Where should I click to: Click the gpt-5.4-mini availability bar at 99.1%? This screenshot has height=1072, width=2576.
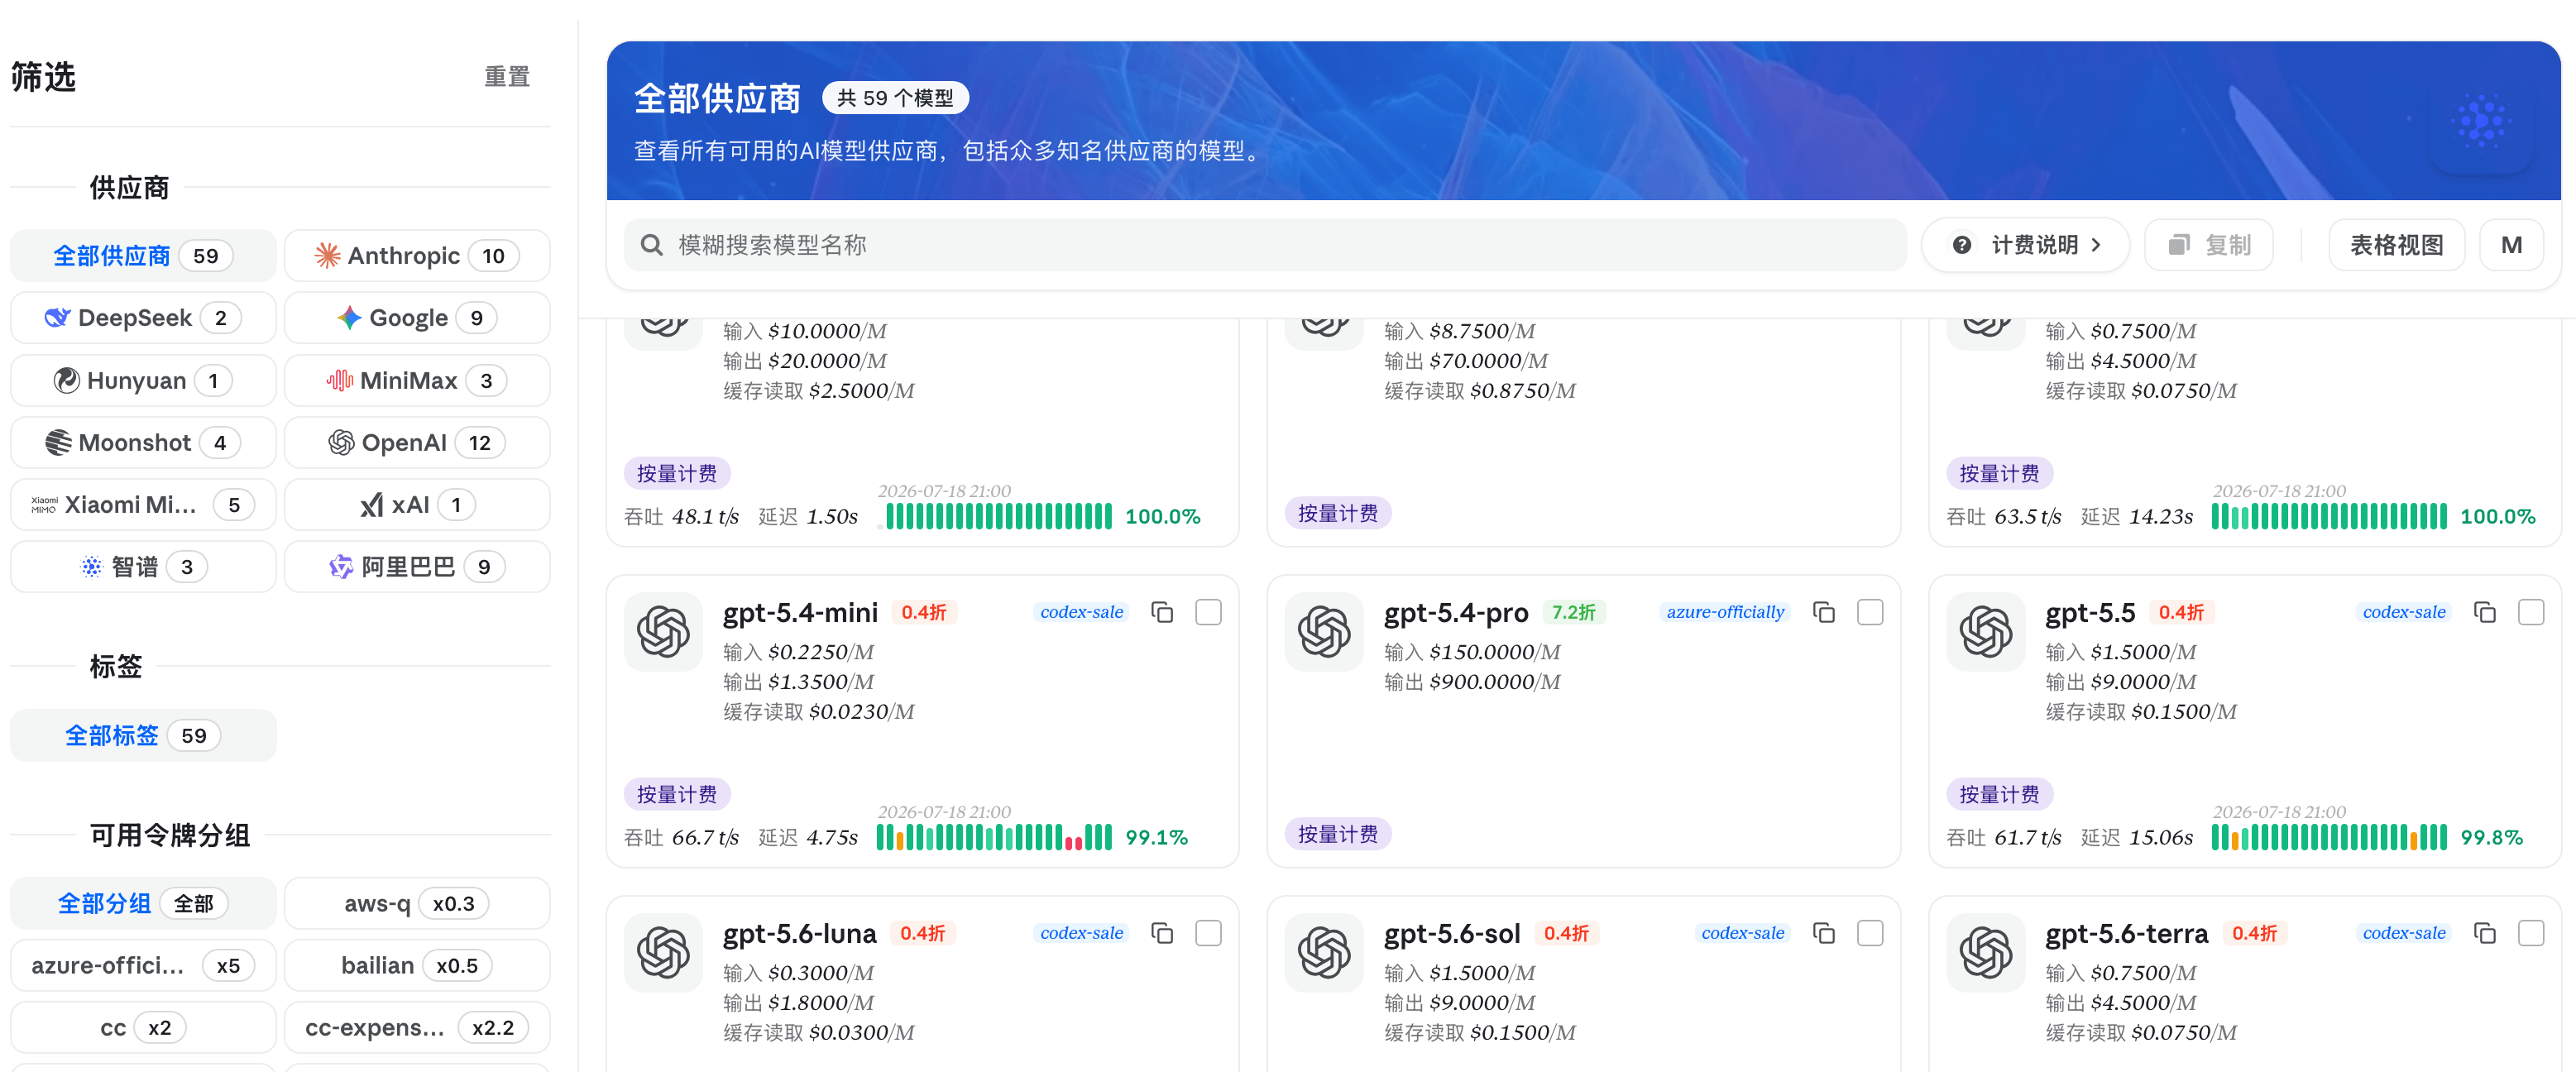click(x=994, y=838)
